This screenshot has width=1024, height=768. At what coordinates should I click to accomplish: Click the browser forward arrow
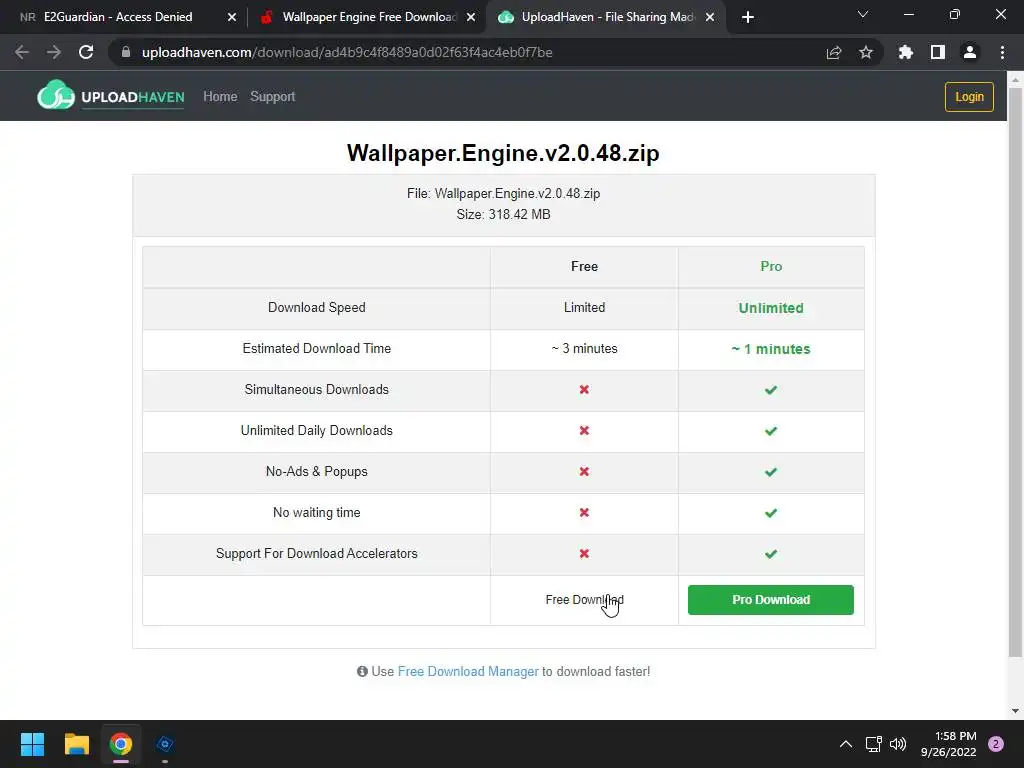[x=54, y=52]
